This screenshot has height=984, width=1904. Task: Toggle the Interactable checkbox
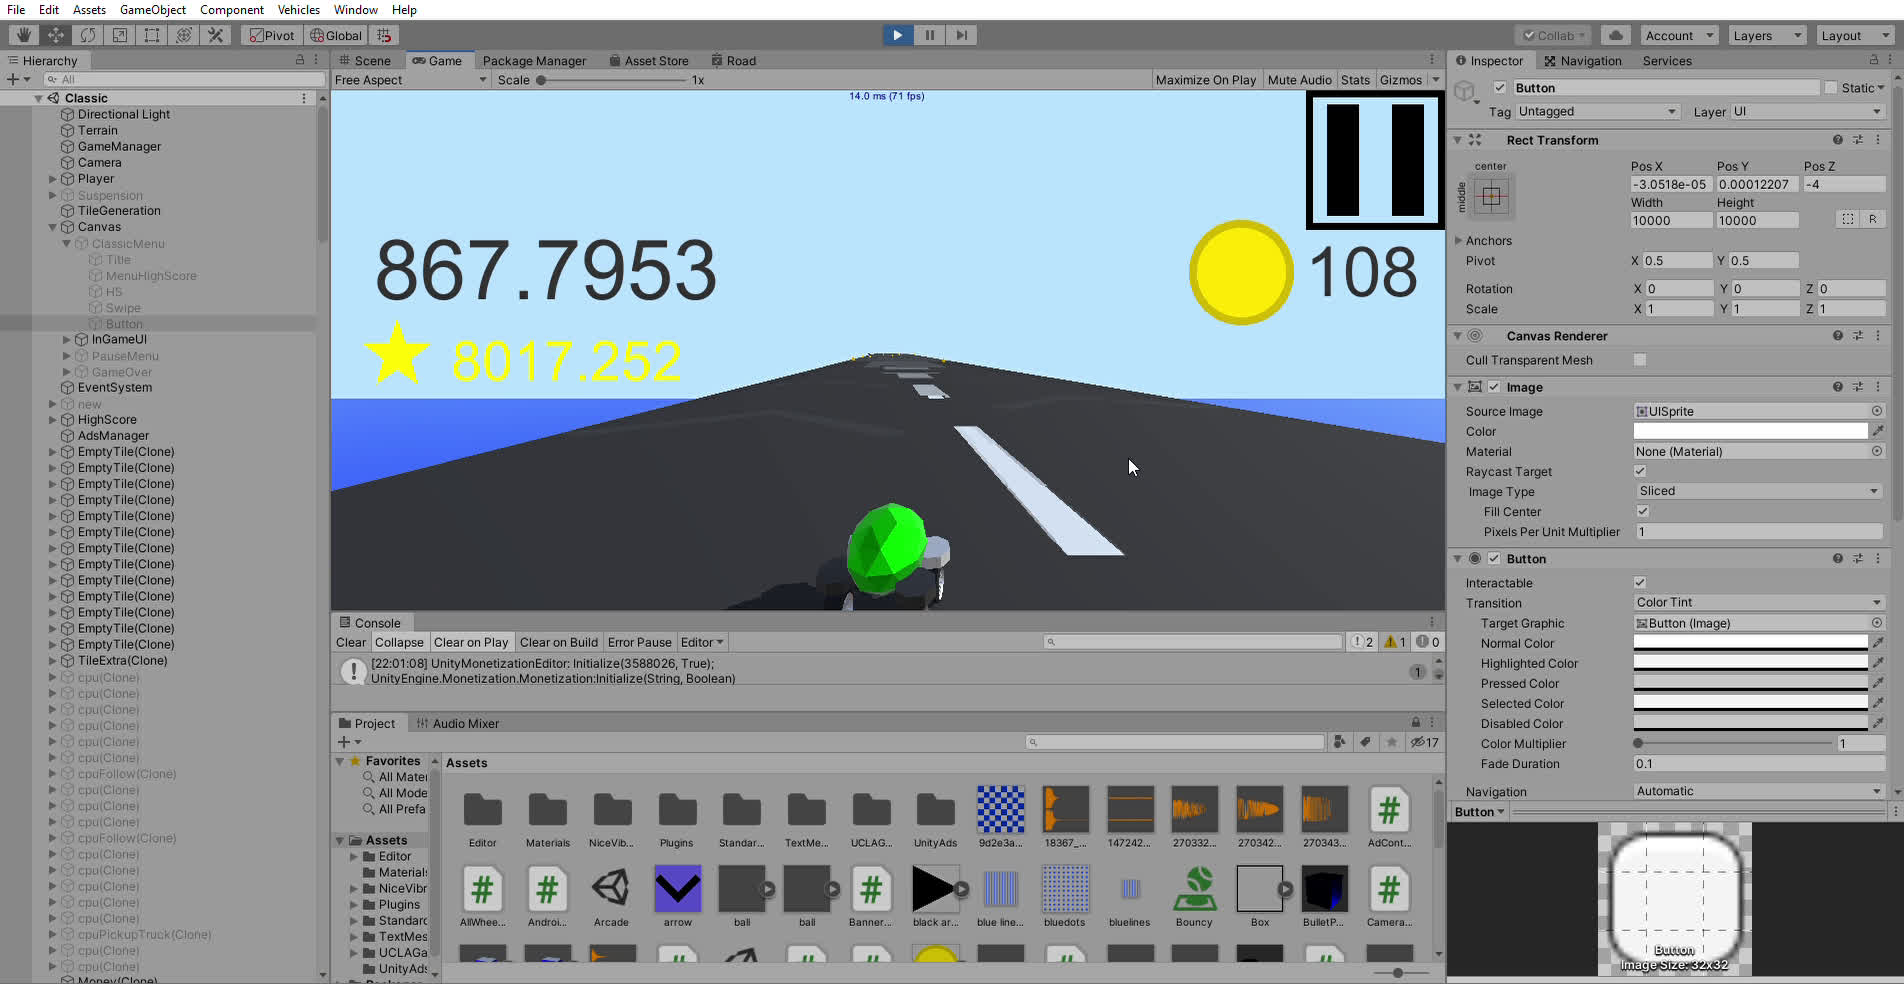(1640, 583)
